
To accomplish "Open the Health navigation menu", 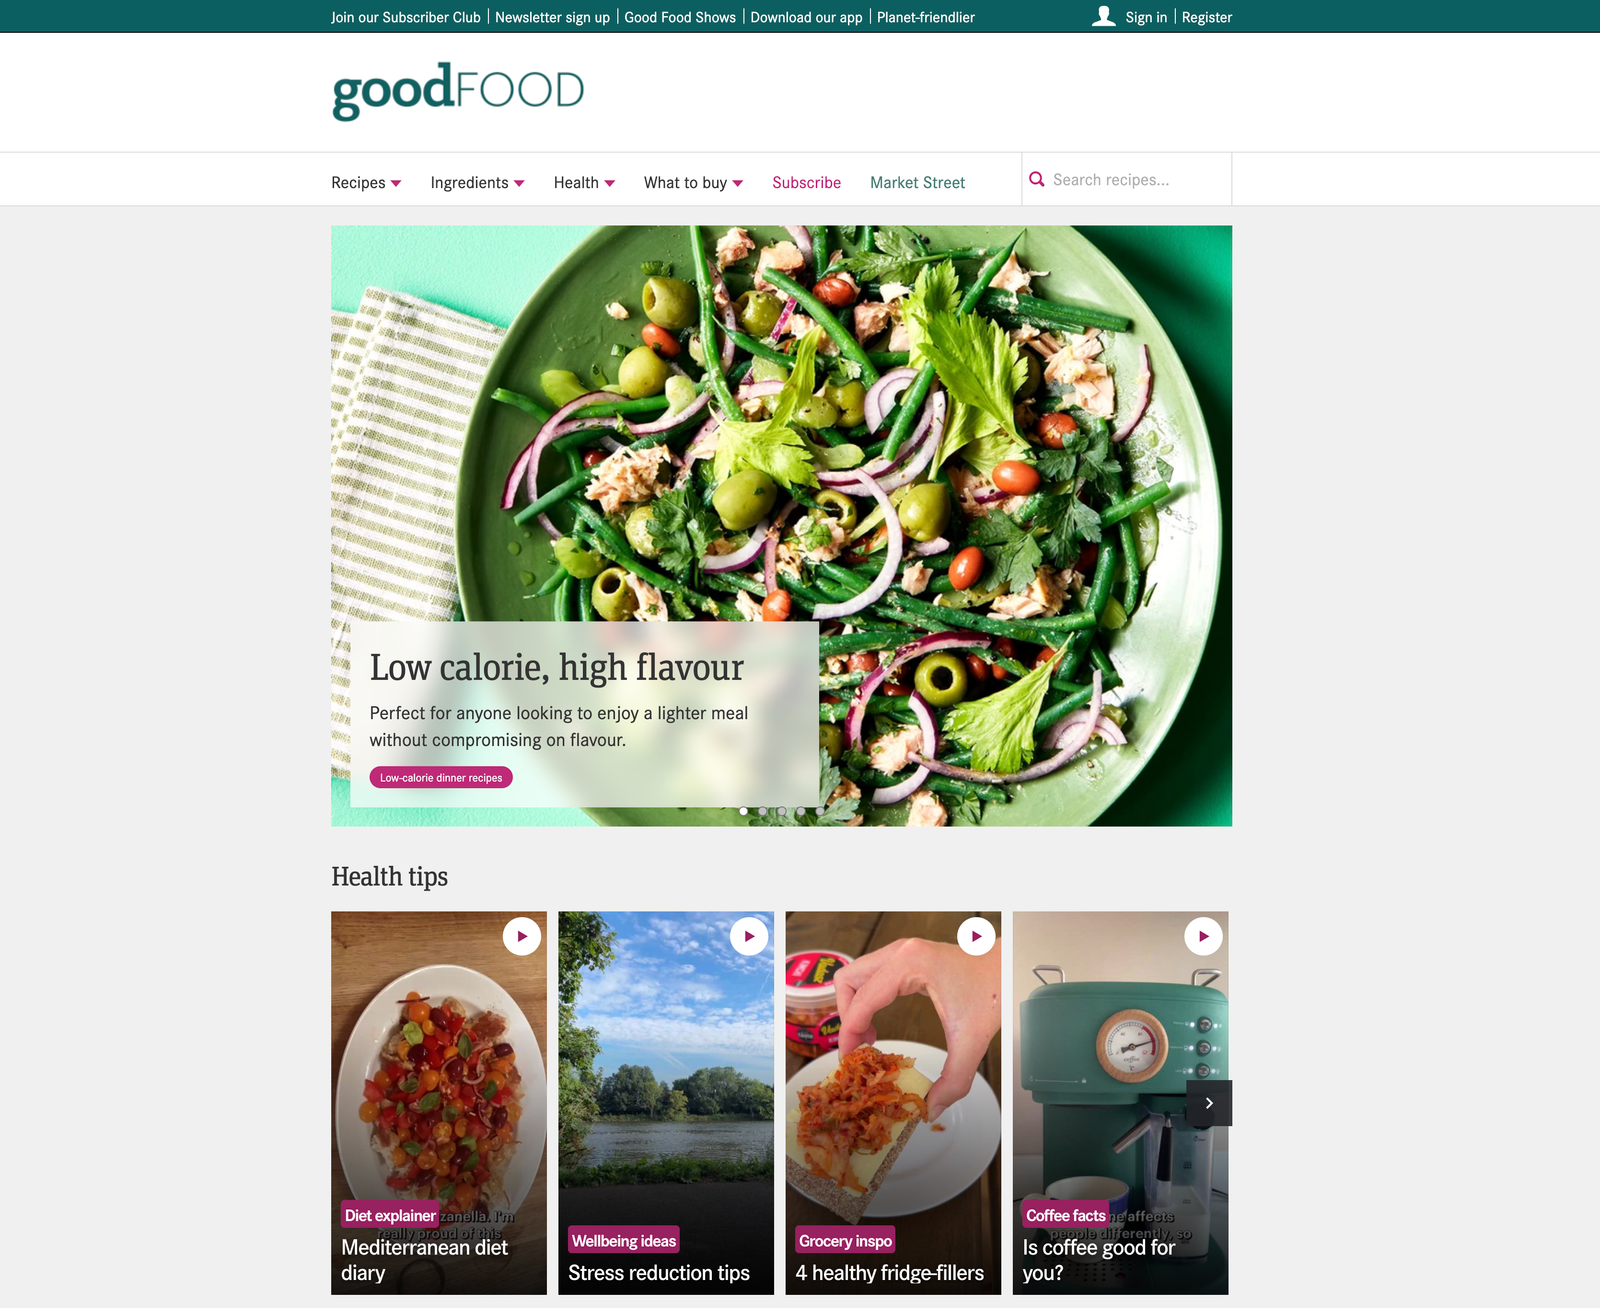I will point(584,183).
